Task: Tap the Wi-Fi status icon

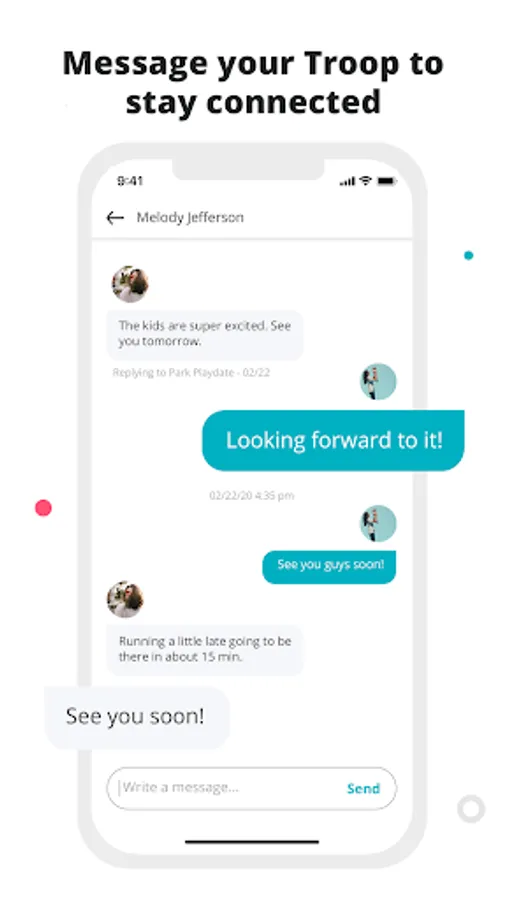Action: 365,181
